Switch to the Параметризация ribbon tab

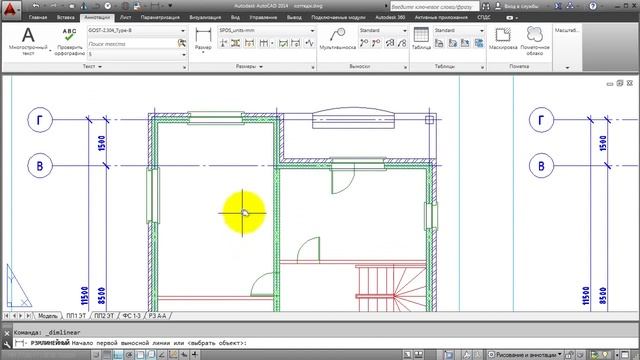[x=160, y=18]
